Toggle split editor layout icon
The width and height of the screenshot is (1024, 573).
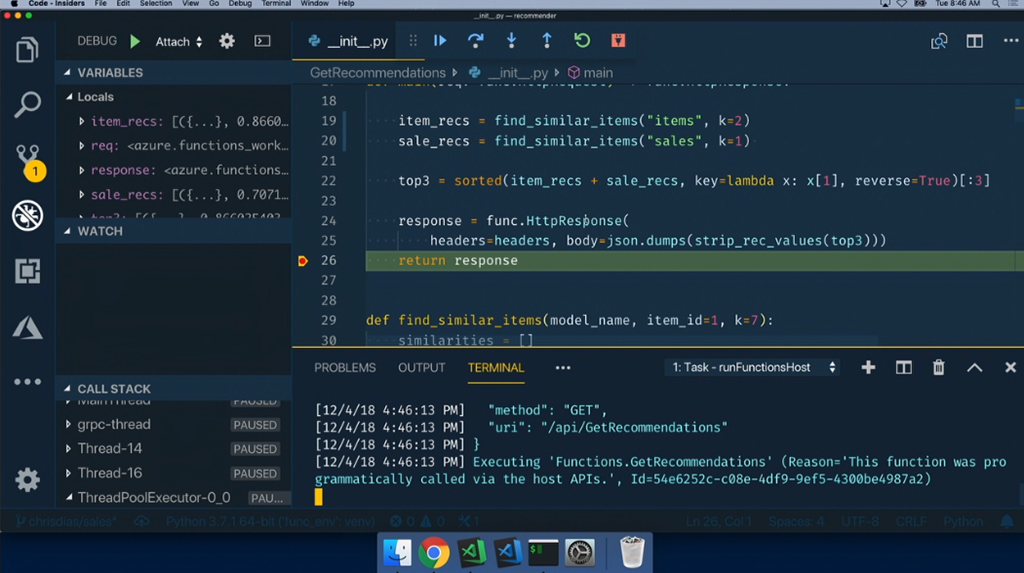tap(974, 41)
